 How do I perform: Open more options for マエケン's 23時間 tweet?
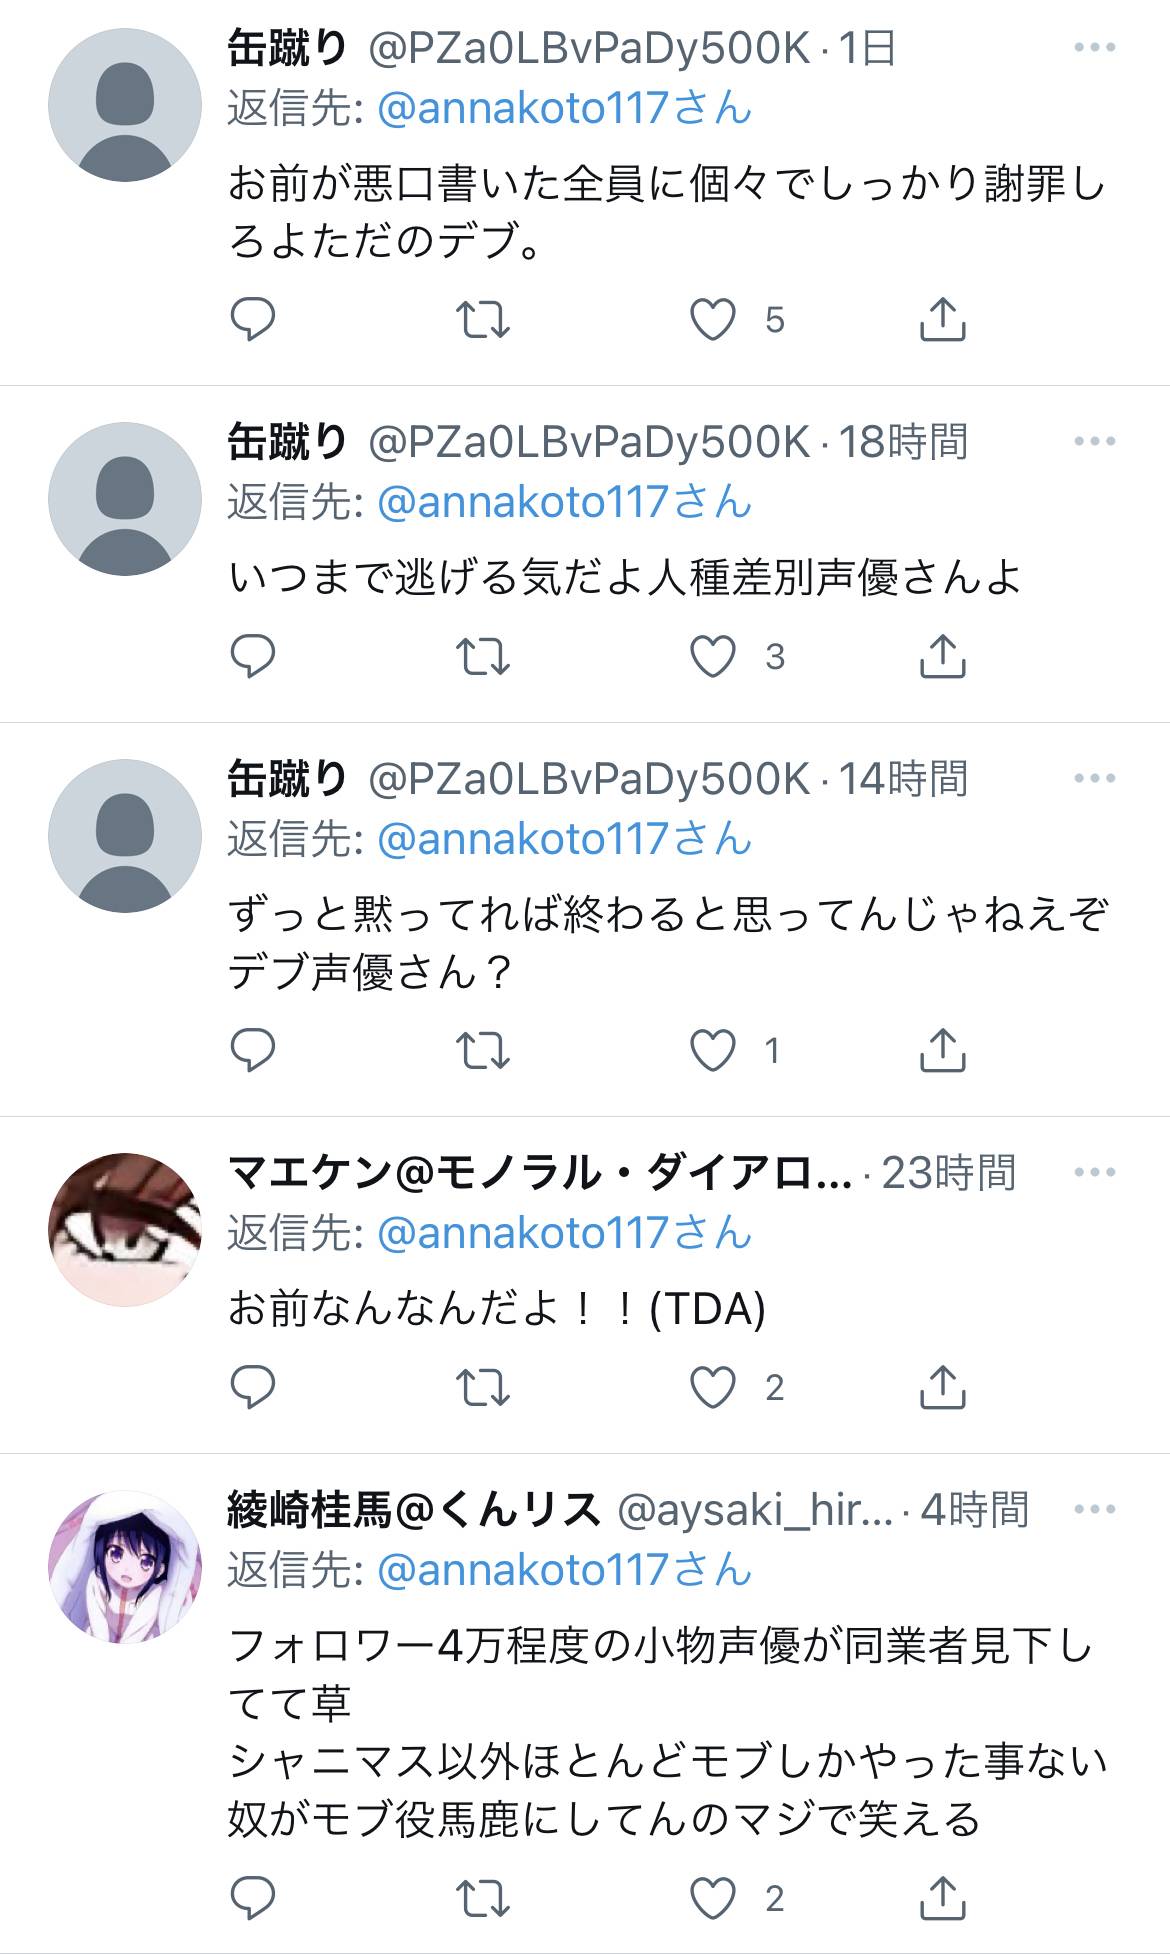[1095, 1172]
